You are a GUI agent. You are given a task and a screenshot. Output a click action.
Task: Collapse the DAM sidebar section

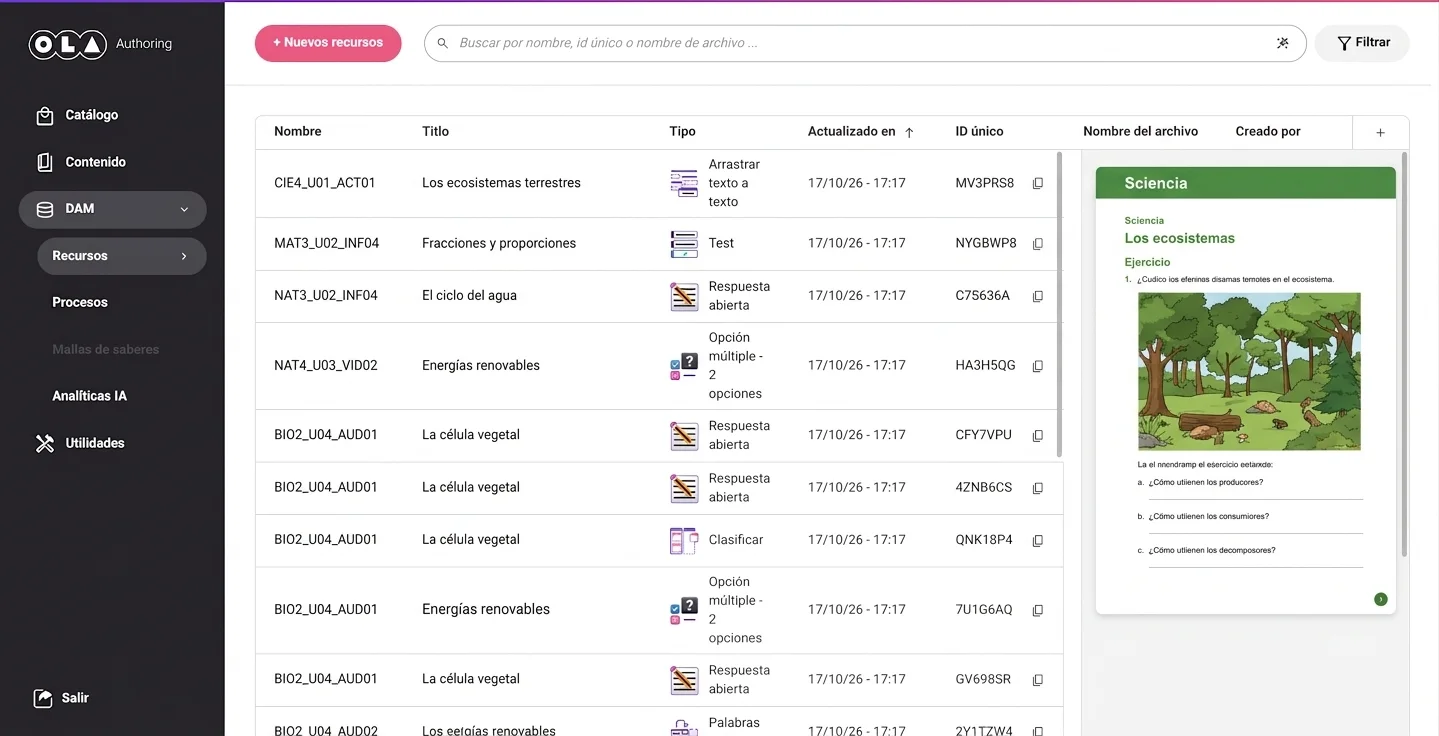click(184, 210)
